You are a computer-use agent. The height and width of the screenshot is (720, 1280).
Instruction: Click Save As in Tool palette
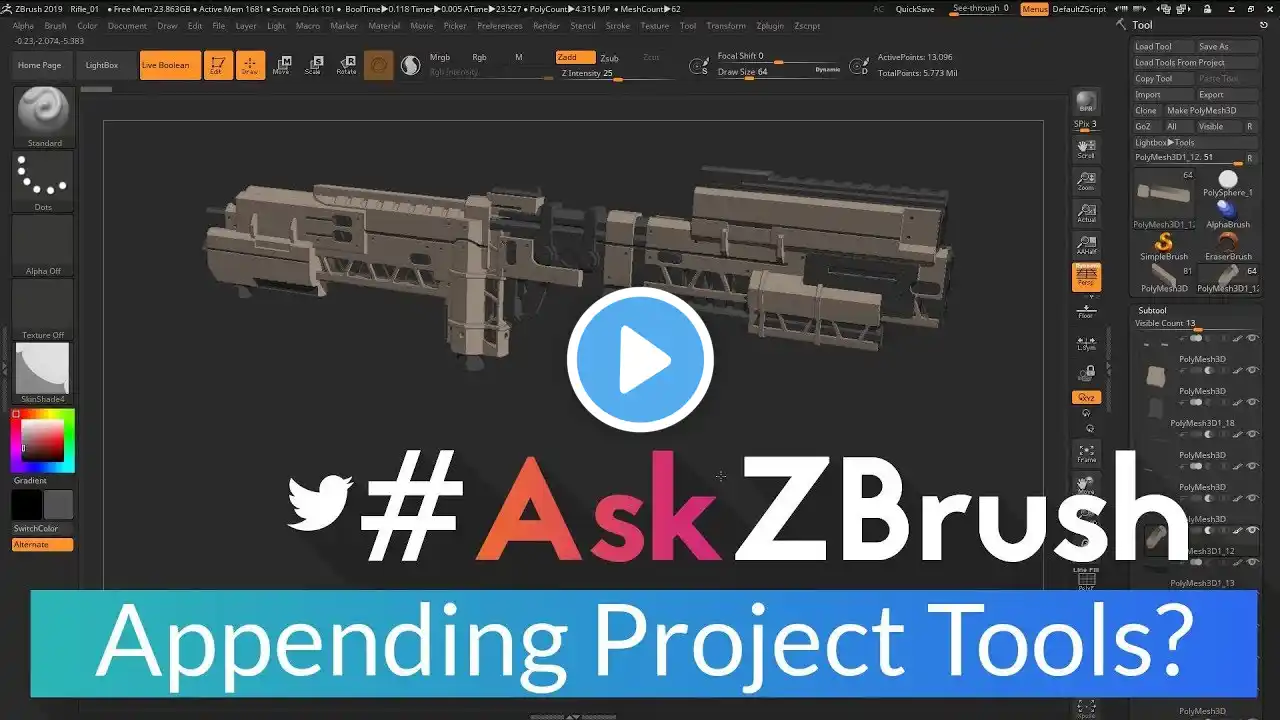coord(1226,46)
